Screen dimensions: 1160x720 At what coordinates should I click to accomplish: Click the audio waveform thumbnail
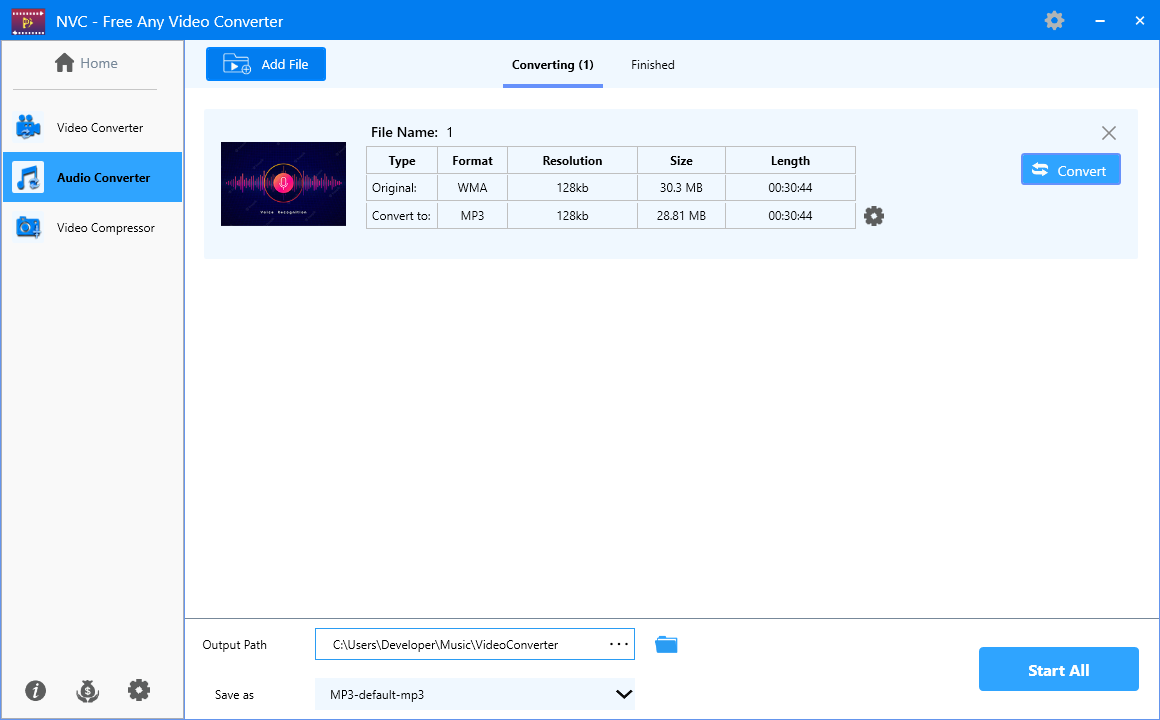click(283, 184)
